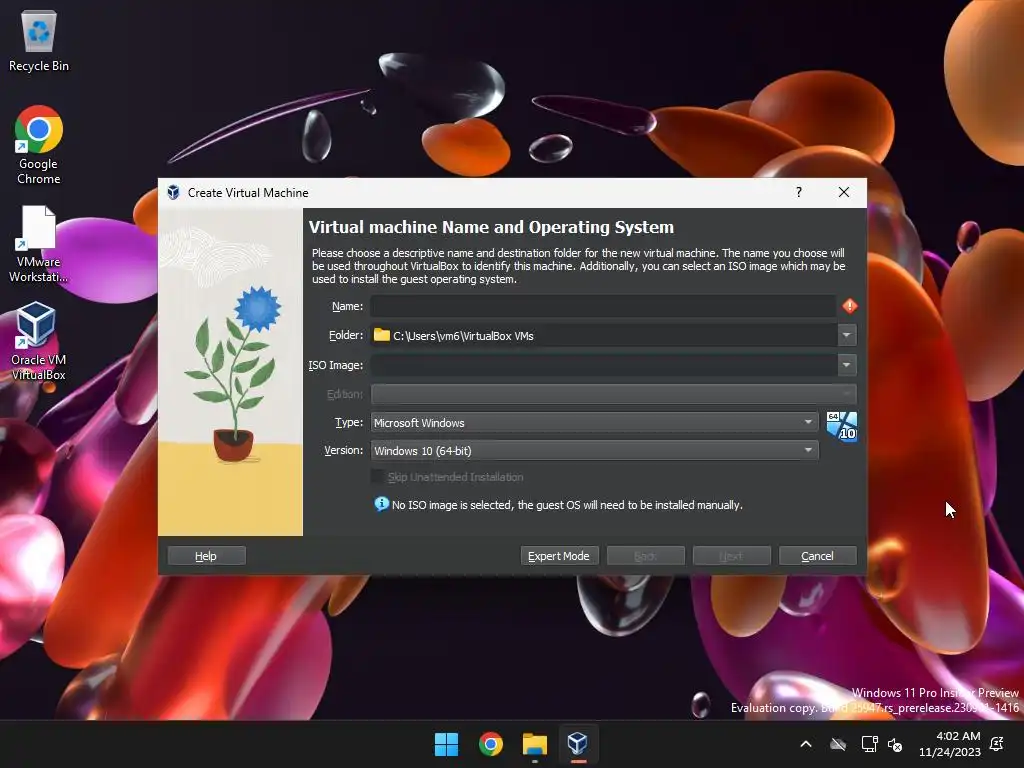
Task: Click the Windows 10 64-bit OS type icon
Action: point(842,426)
